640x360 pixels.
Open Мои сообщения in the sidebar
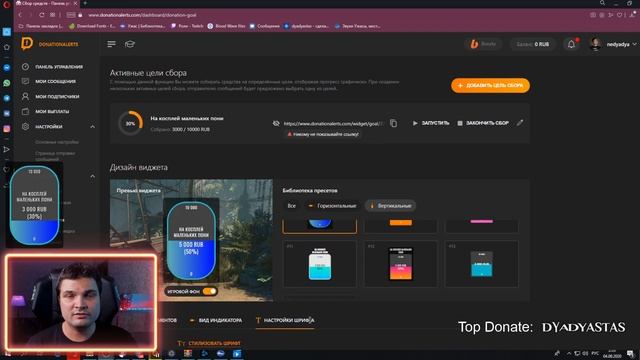(55, 81)
